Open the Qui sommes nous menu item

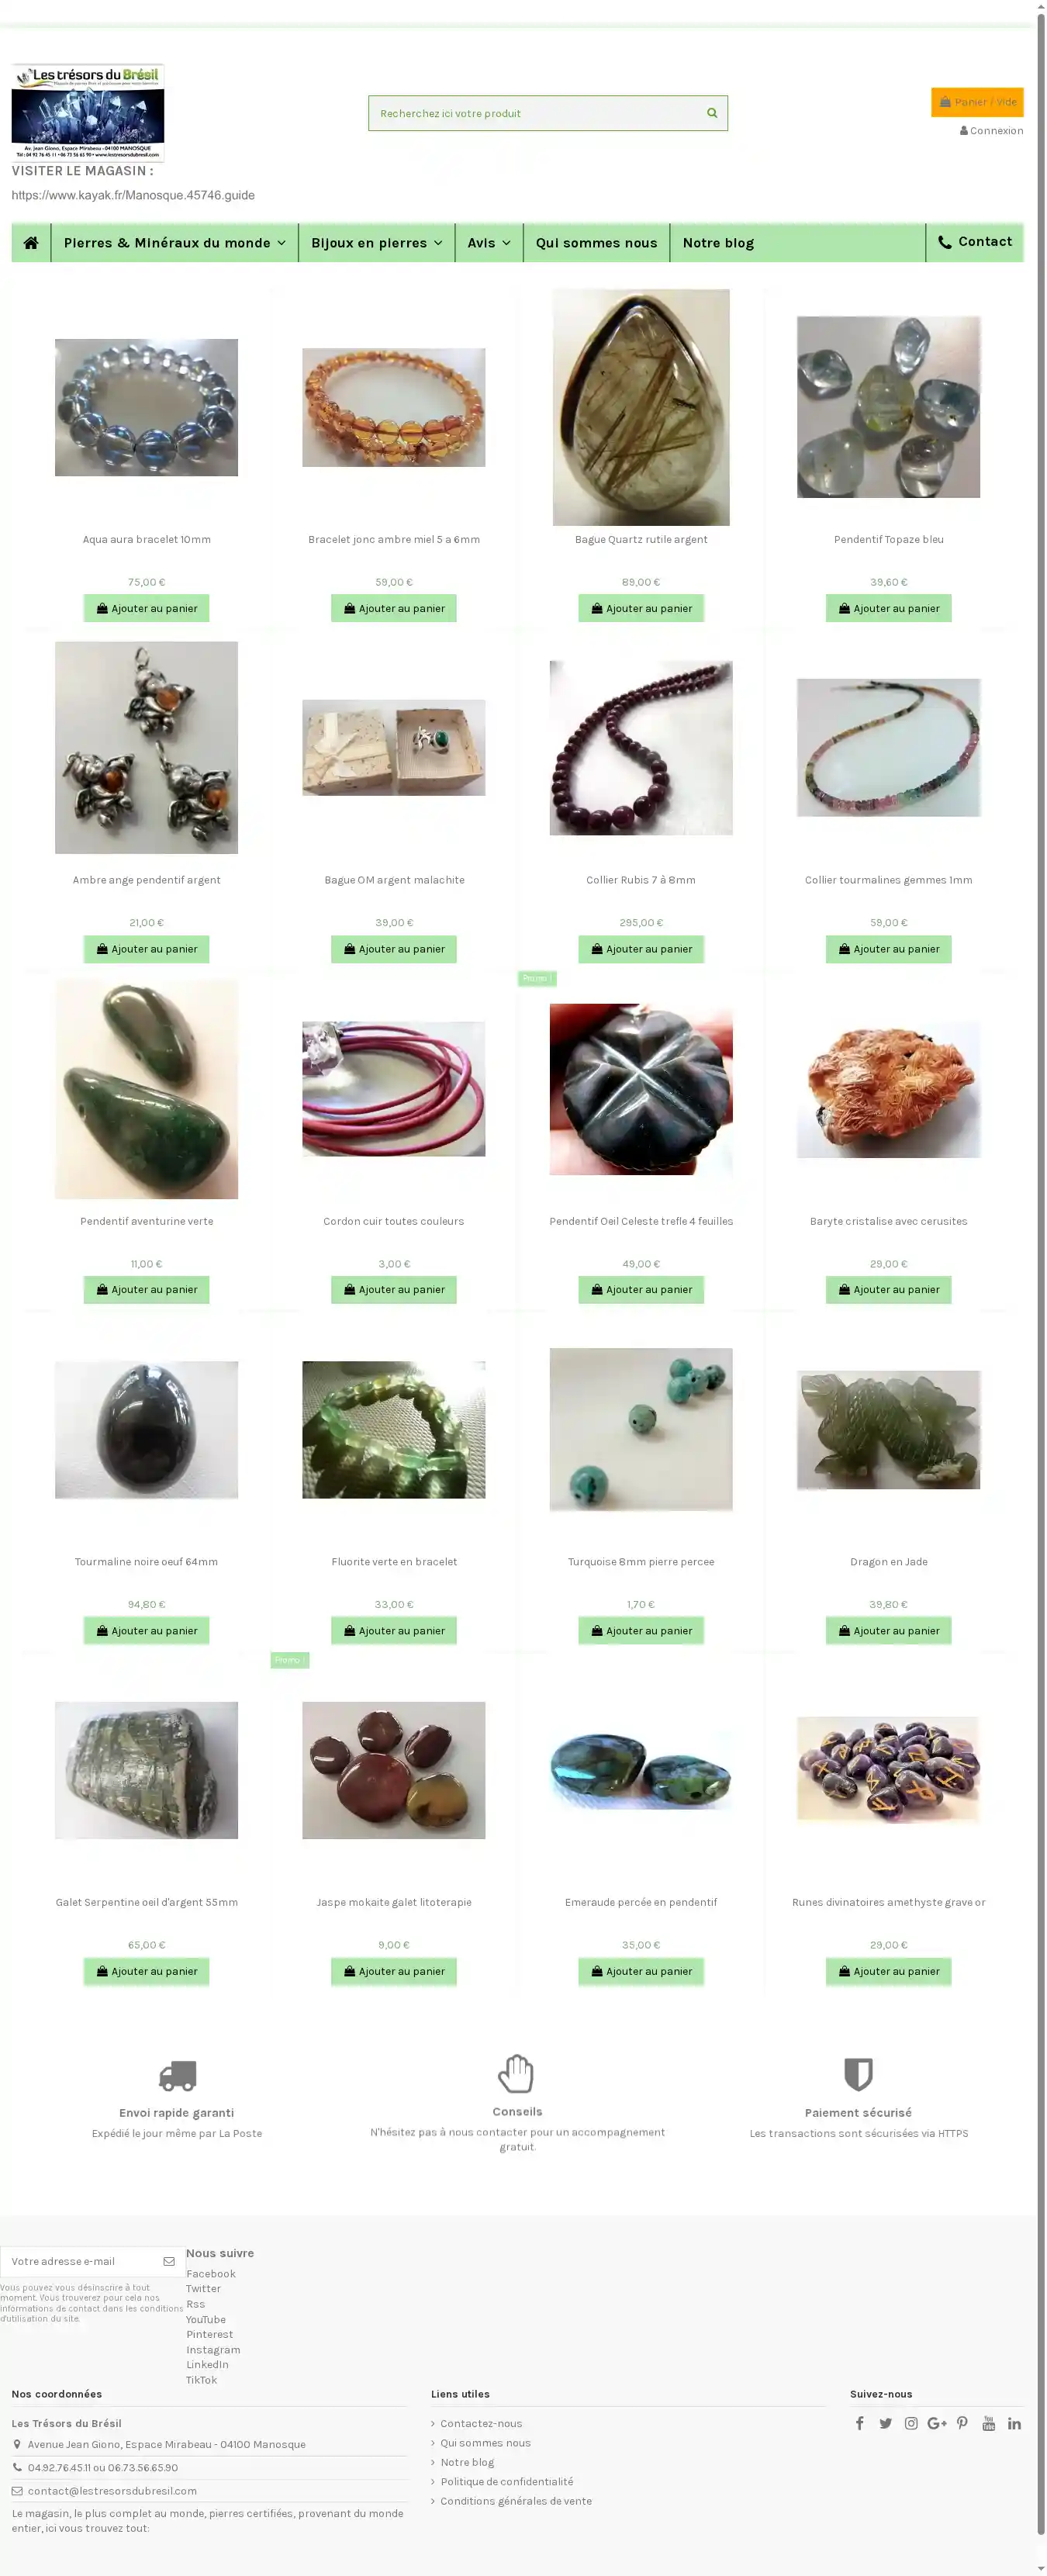596,243
